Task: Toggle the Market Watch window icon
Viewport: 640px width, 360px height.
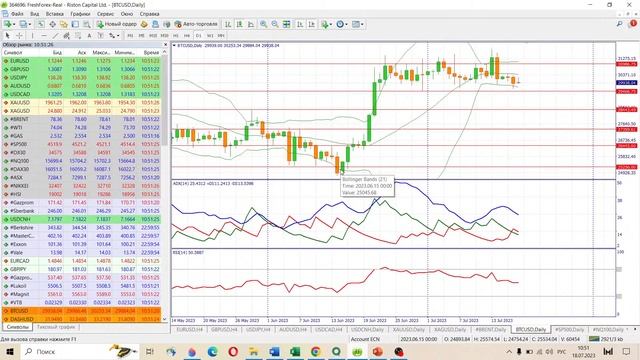Action: coord(41,24)
